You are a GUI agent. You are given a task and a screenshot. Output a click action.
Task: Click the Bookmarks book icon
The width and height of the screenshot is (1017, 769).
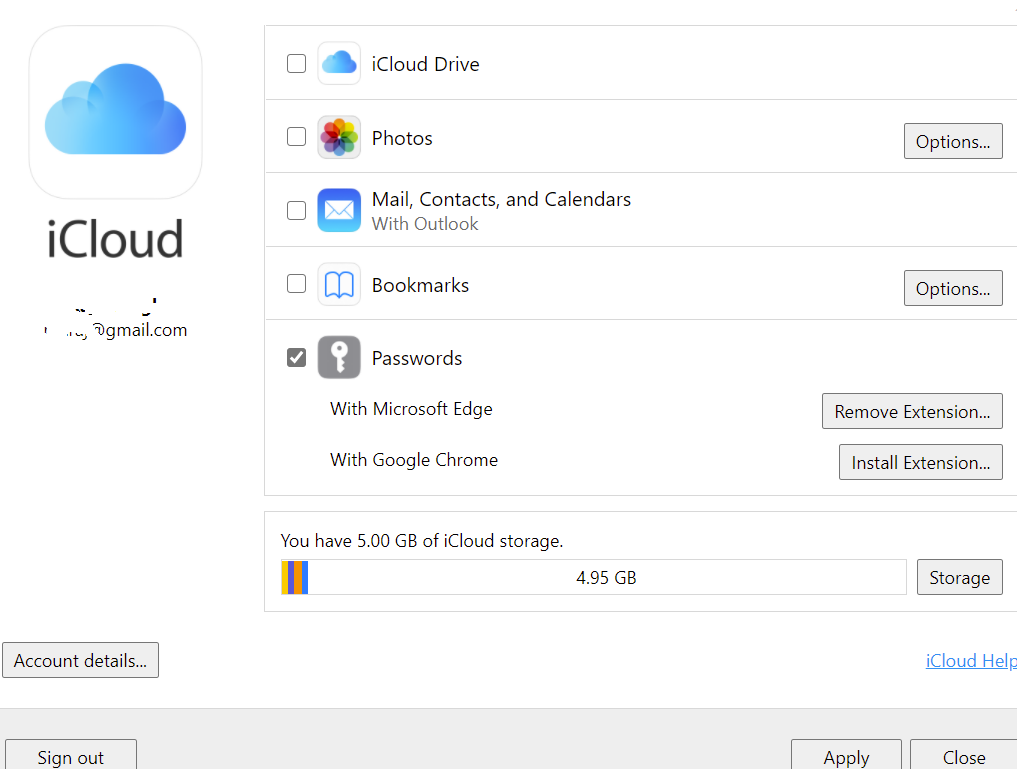[339, 284]
